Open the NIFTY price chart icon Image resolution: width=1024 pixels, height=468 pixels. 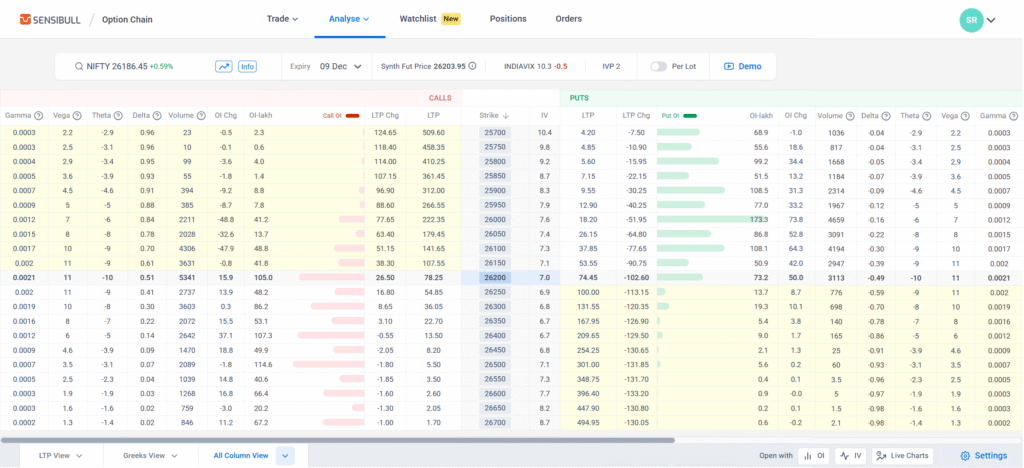click(x=224, y=67)
